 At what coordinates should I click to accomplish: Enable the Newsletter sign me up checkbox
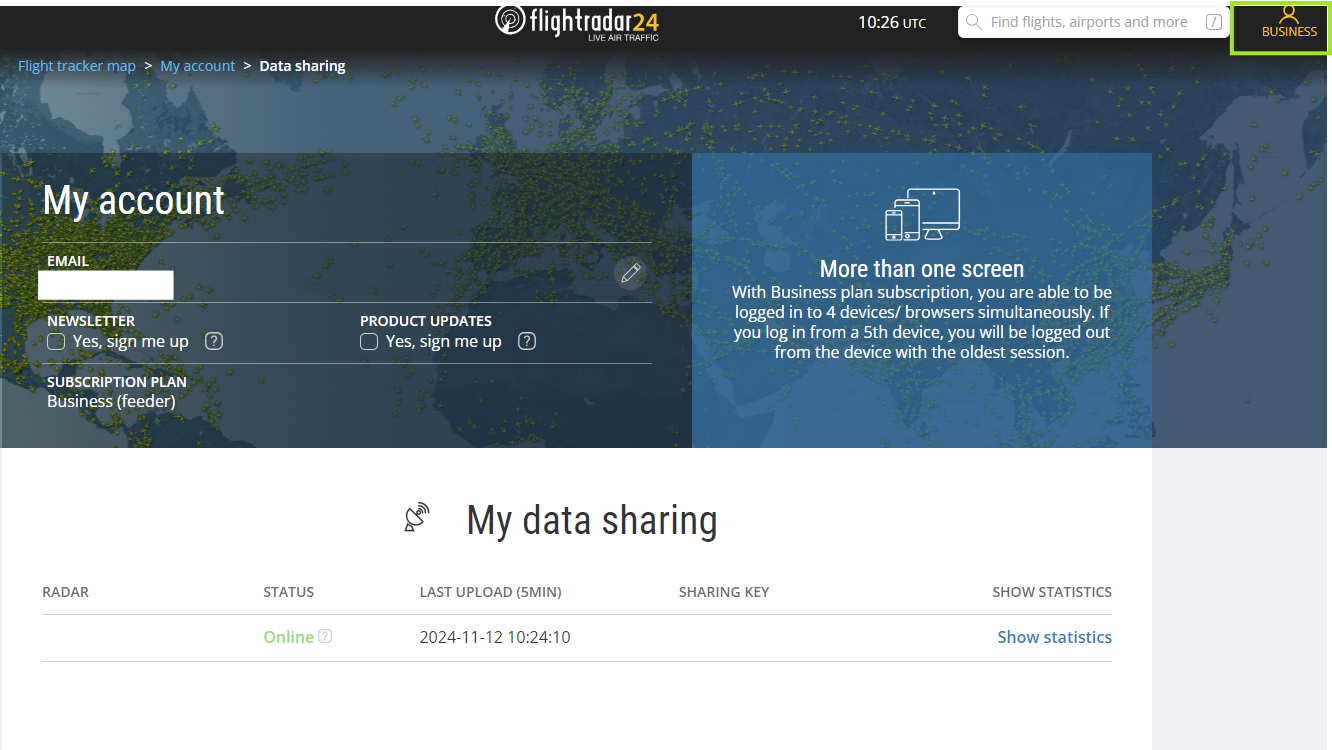pyautogui.click(x=57, y=342)
